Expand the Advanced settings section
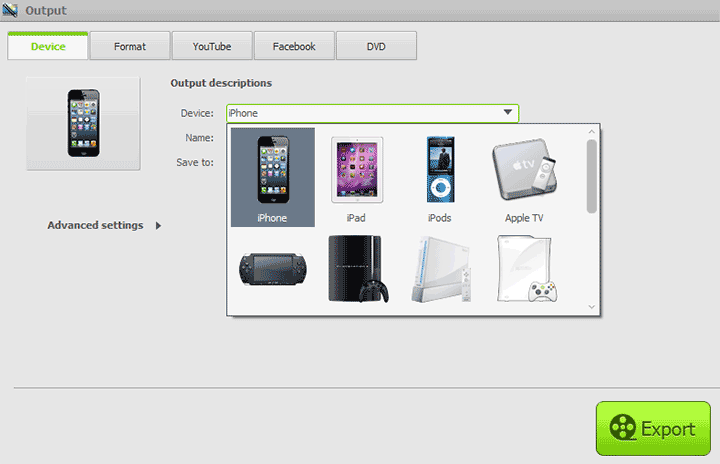Image resolution: width=720 pixels, height=464 pixels. pyautogui.click(x=104, y=225)
